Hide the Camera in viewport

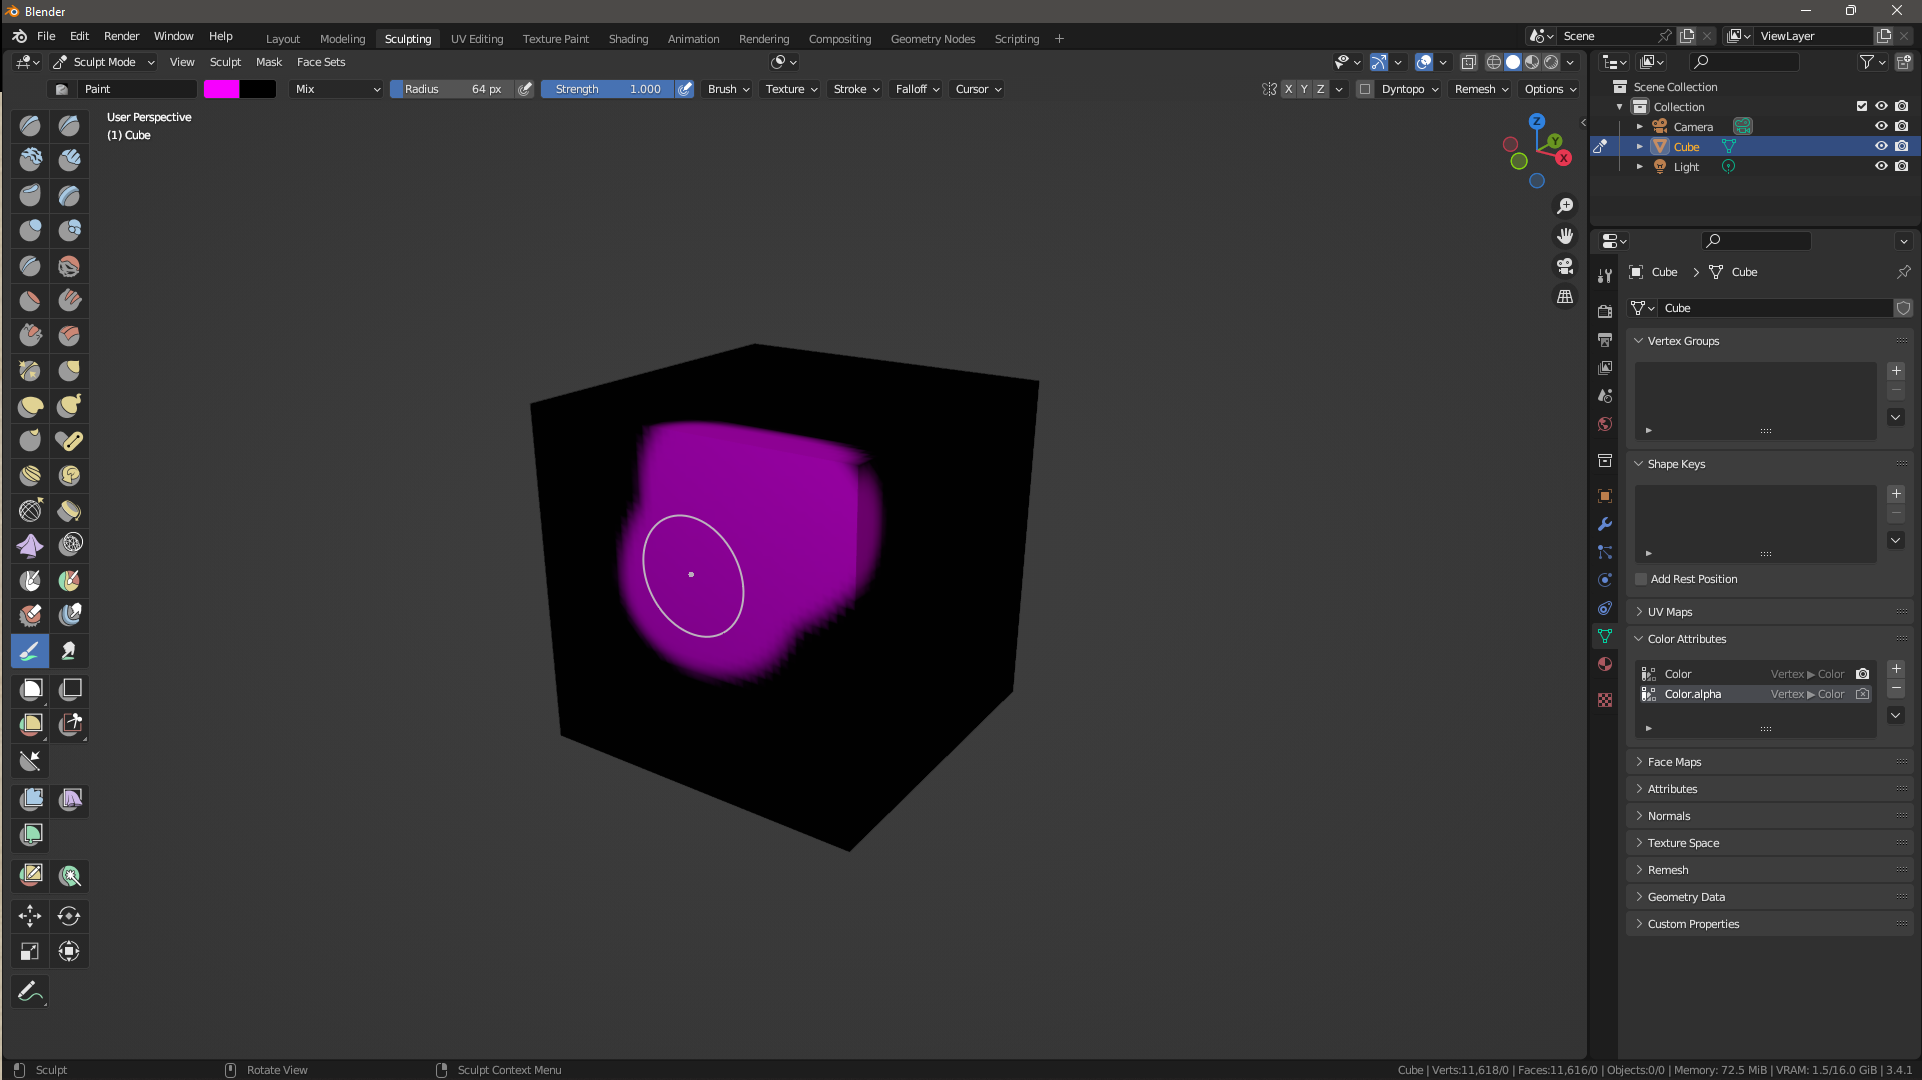point(1881,126)
